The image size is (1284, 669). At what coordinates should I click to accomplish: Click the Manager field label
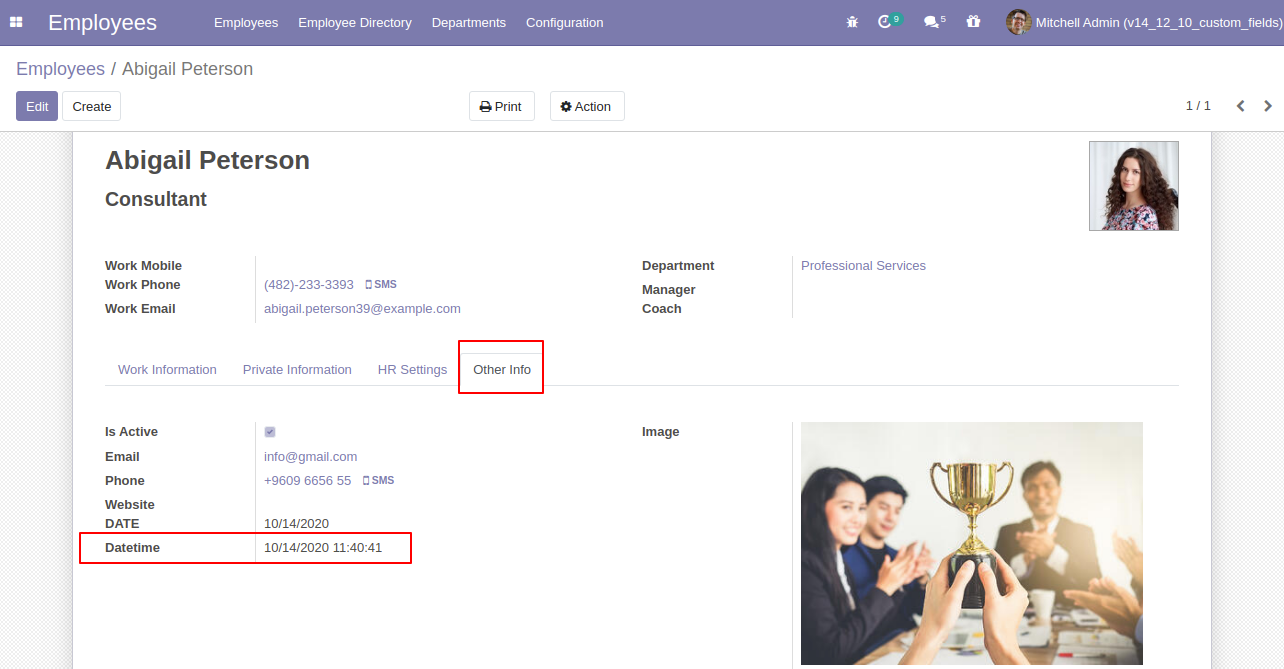(x=668, y=290)
